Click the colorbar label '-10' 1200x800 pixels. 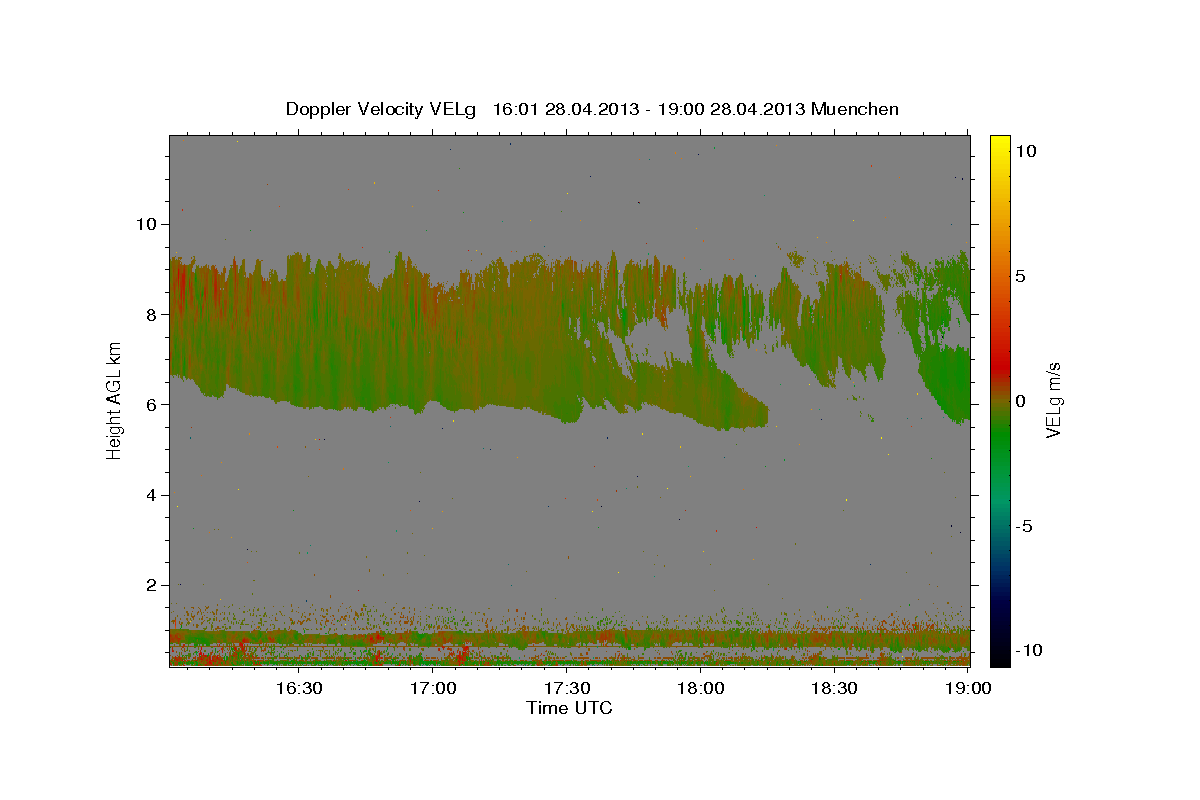(x=1028, y=650)
